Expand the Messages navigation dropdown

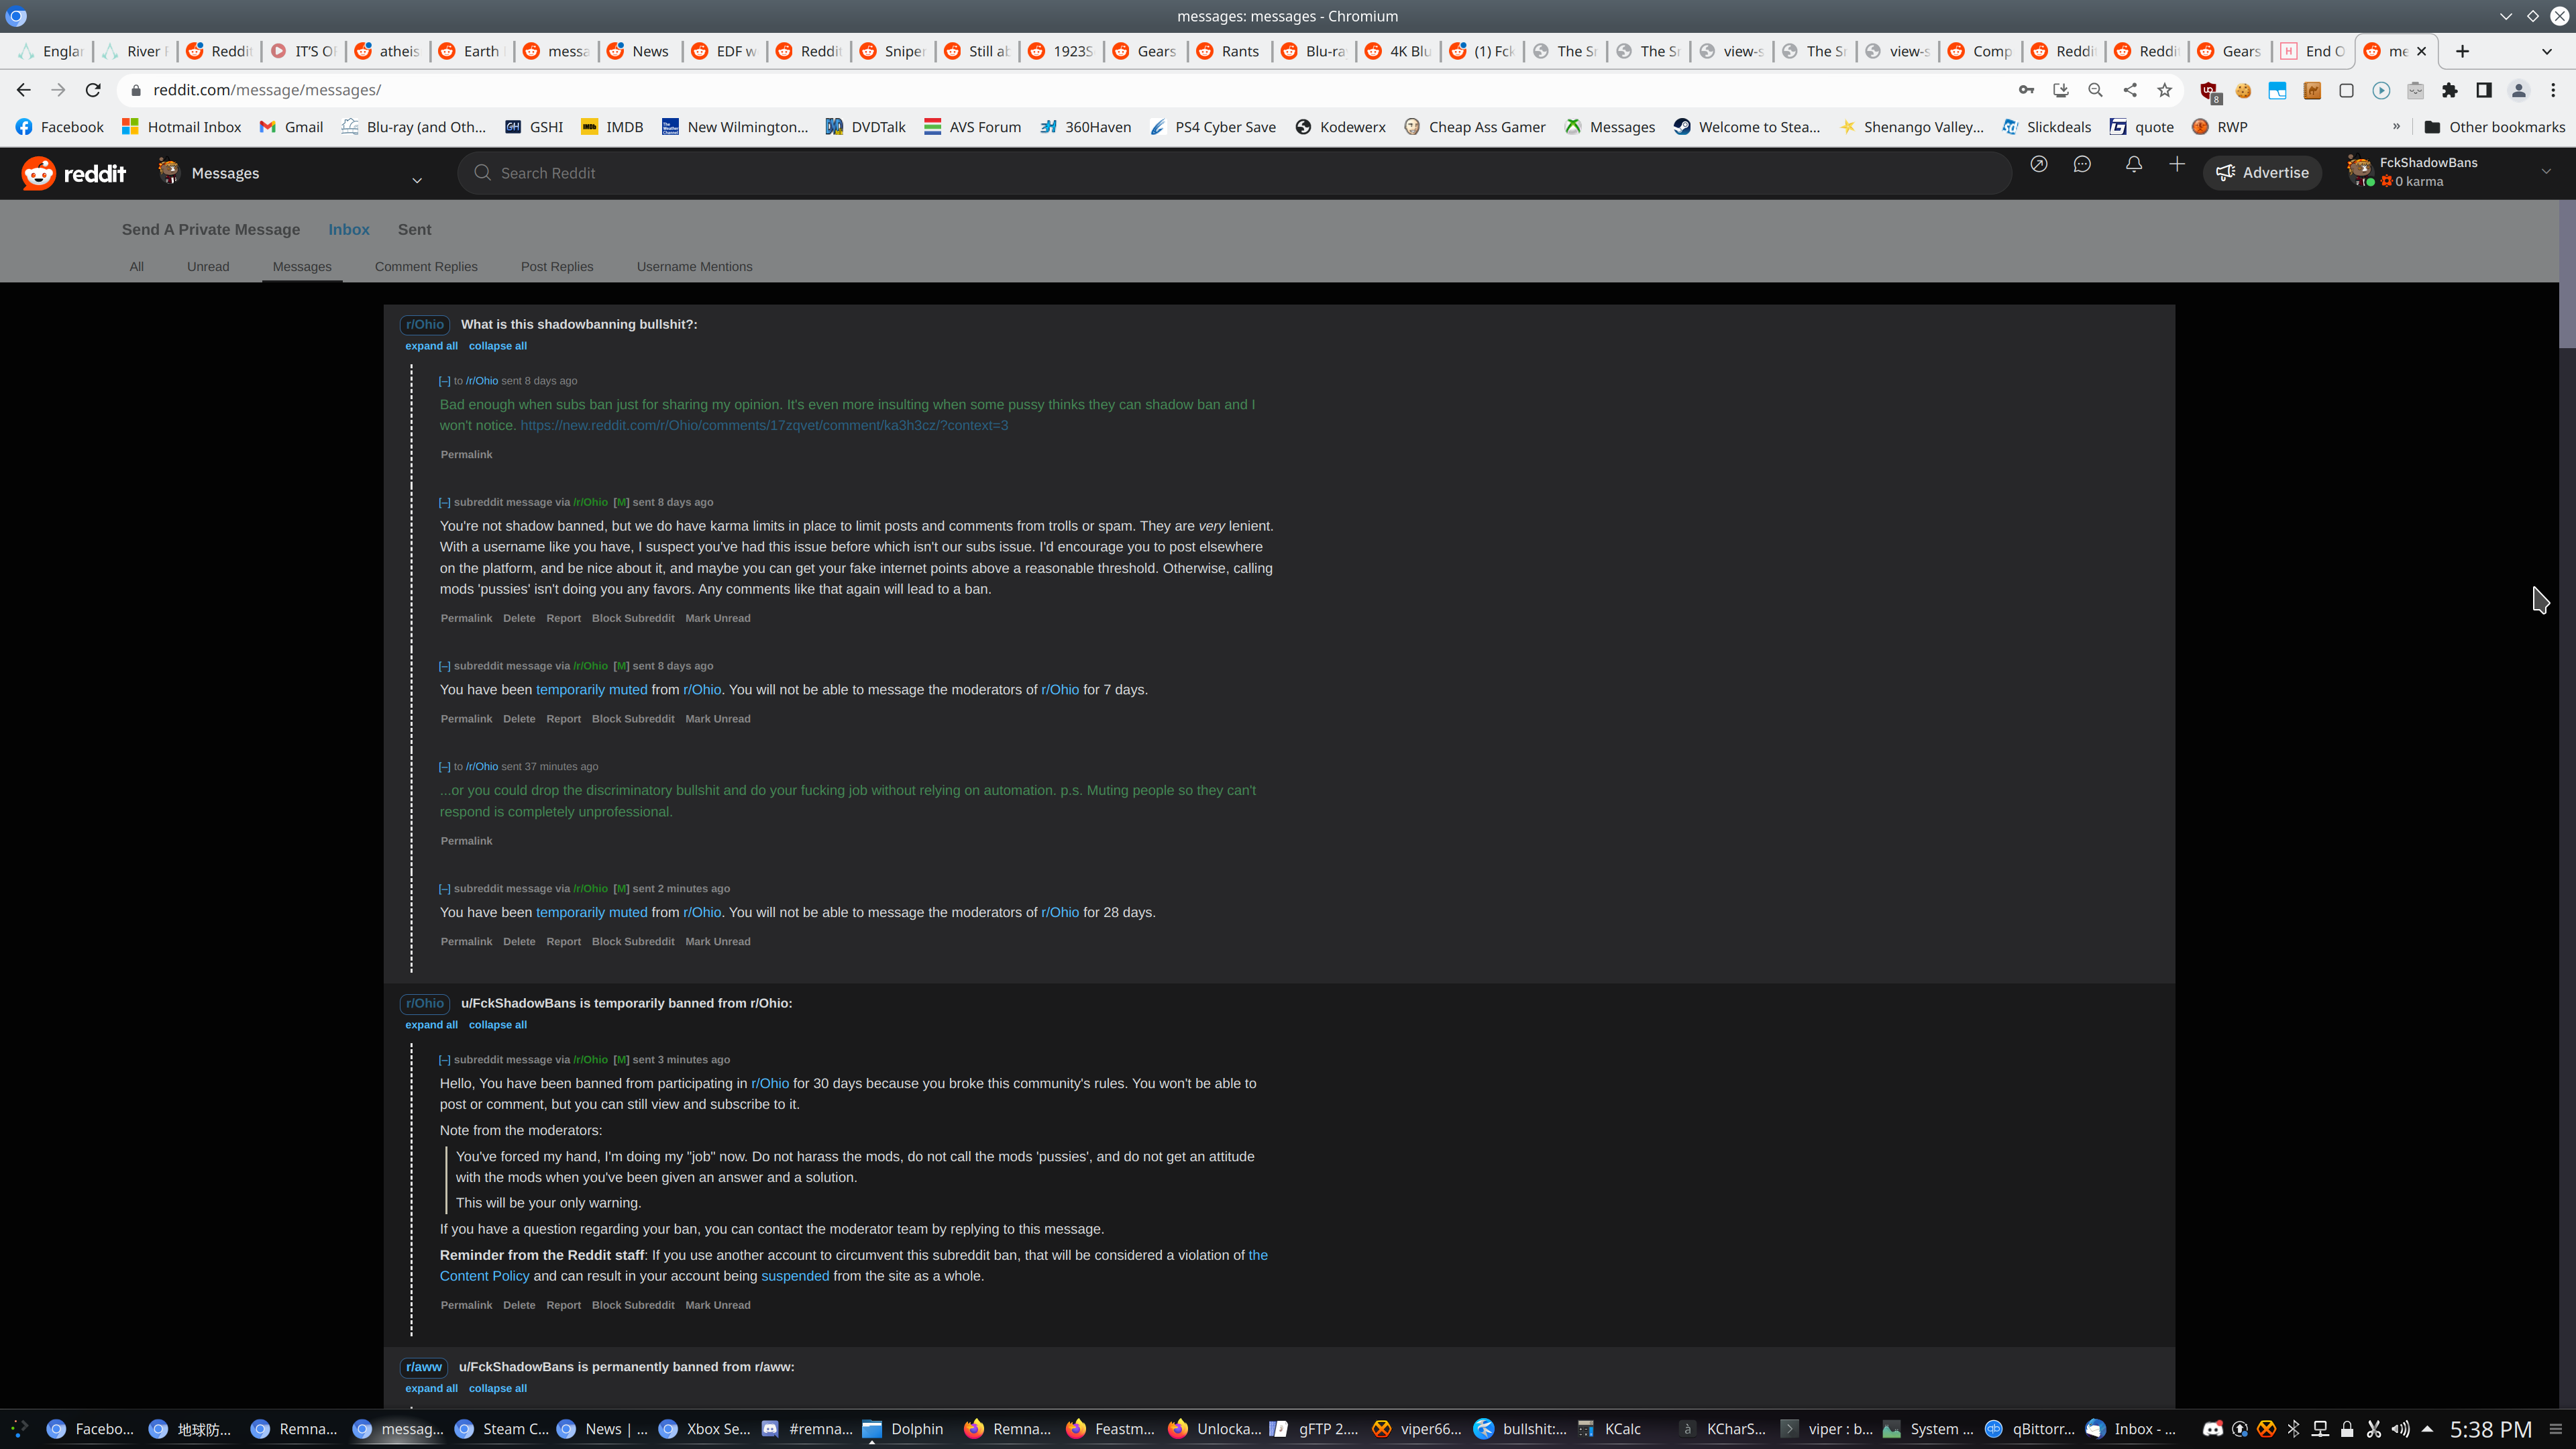coord(417,180)
